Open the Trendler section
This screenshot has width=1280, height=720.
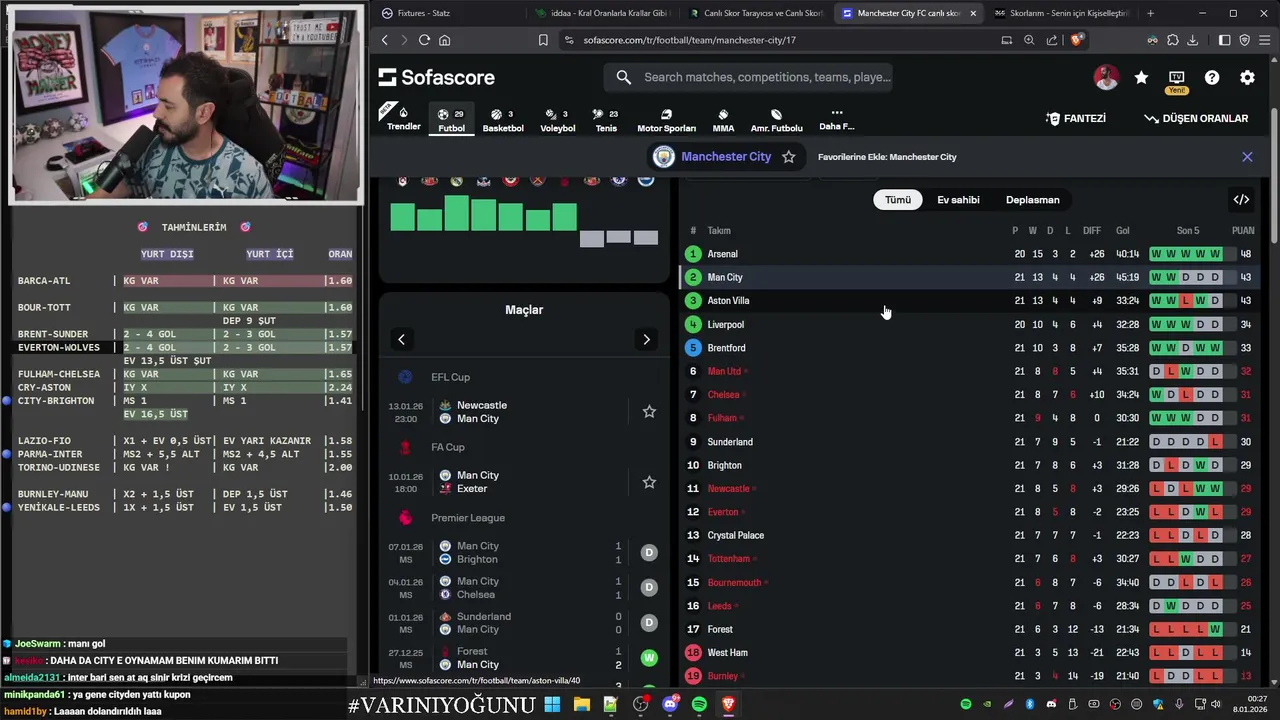point(404,119)
